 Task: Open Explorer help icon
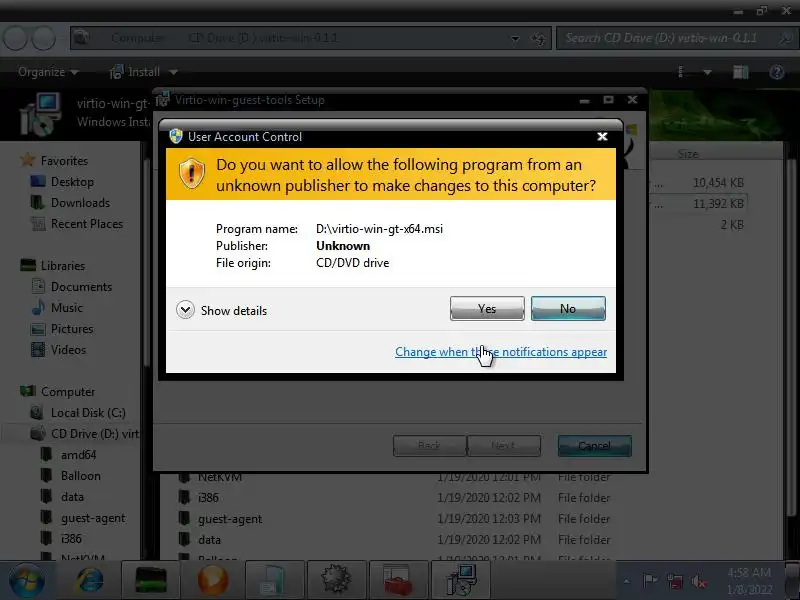click(777, 72)
